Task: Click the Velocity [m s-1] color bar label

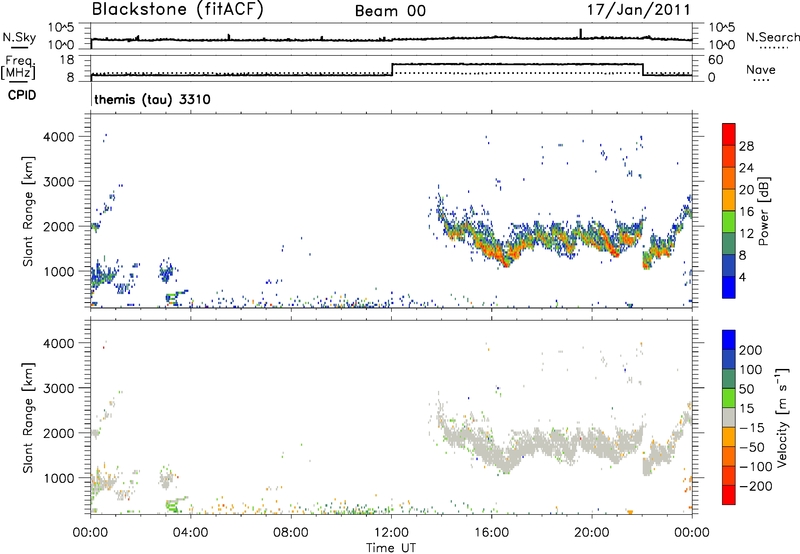Action: tap(783, 417)
